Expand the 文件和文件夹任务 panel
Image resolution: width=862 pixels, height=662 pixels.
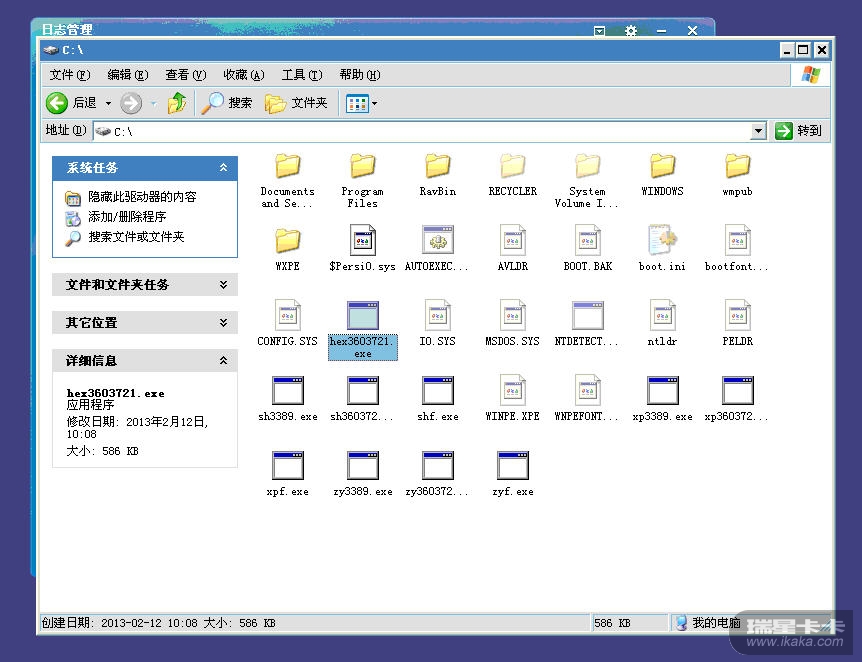pos(223,285)
